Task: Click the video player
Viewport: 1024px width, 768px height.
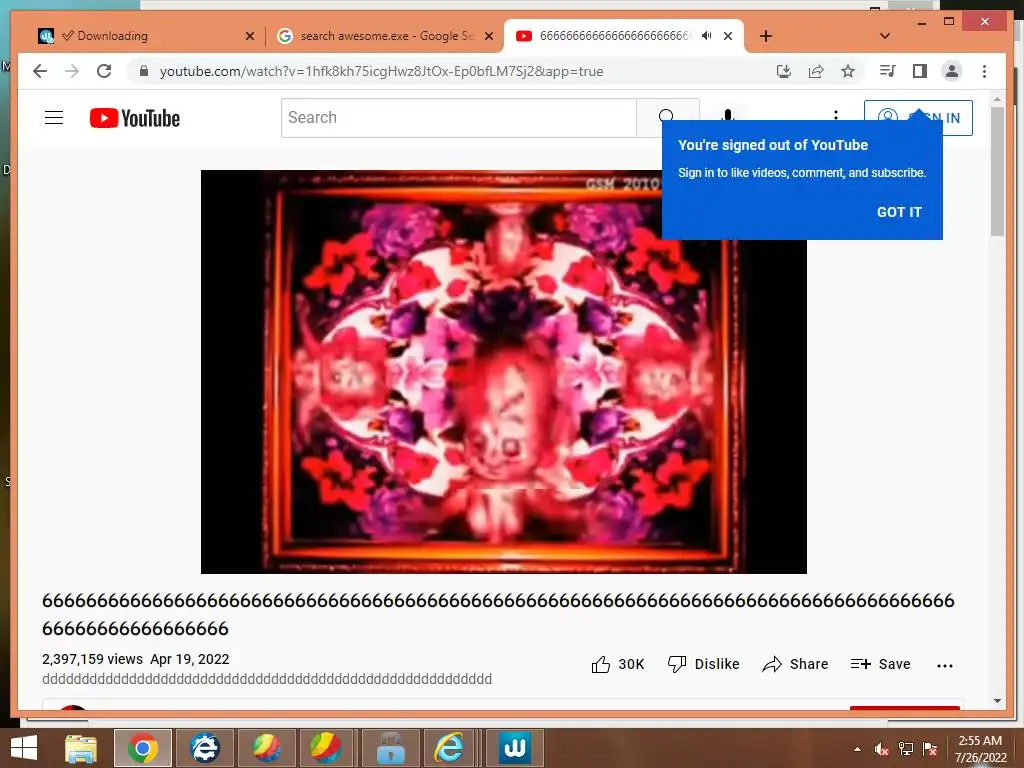Action: [504, 372]
